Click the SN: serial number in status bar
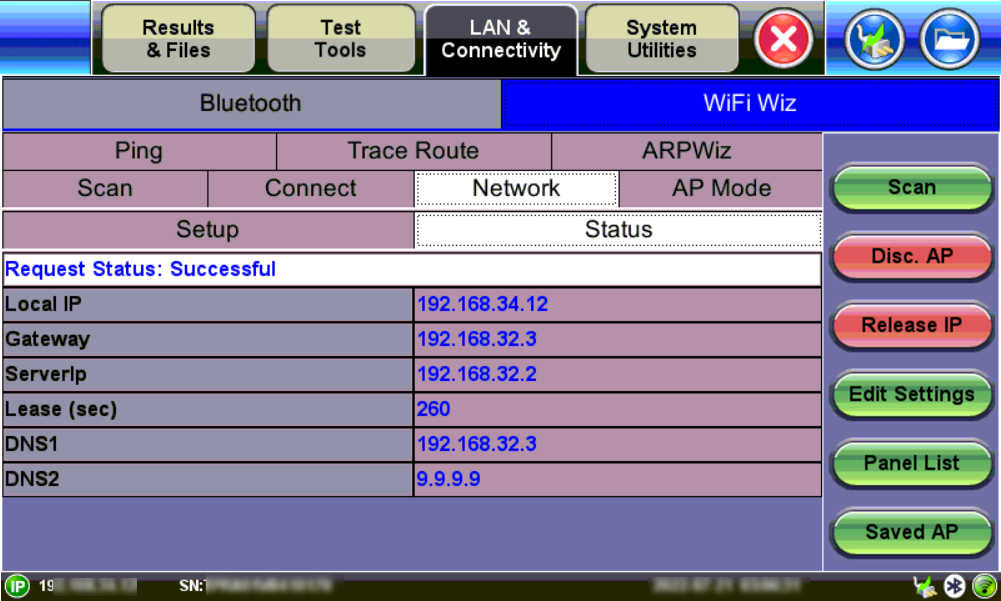1001x601 pixels. (255, 586)
